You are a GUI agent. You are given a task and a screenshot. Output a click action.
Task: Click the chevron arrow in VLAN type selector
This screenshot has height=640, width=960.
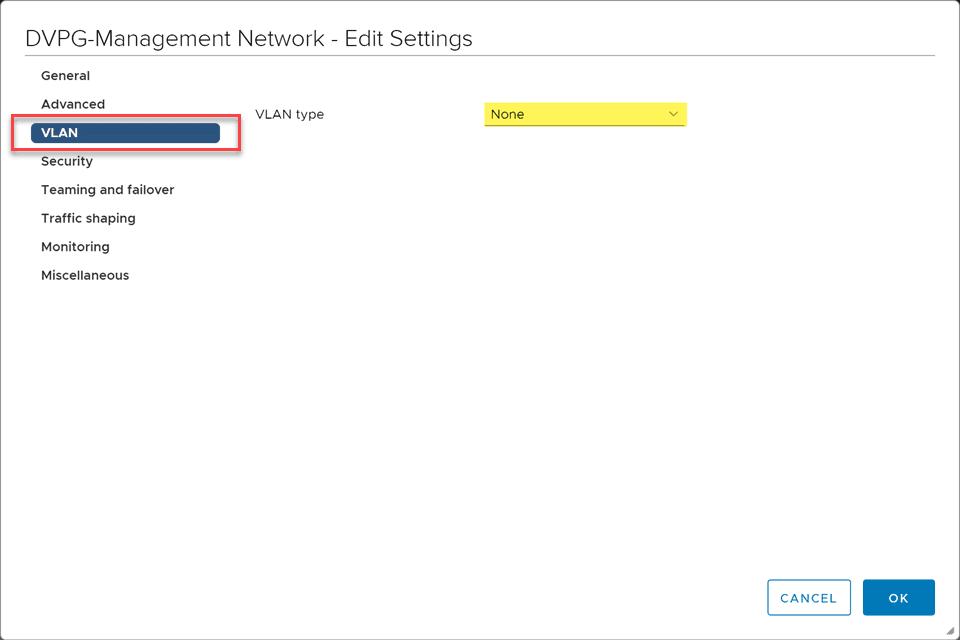673,114
